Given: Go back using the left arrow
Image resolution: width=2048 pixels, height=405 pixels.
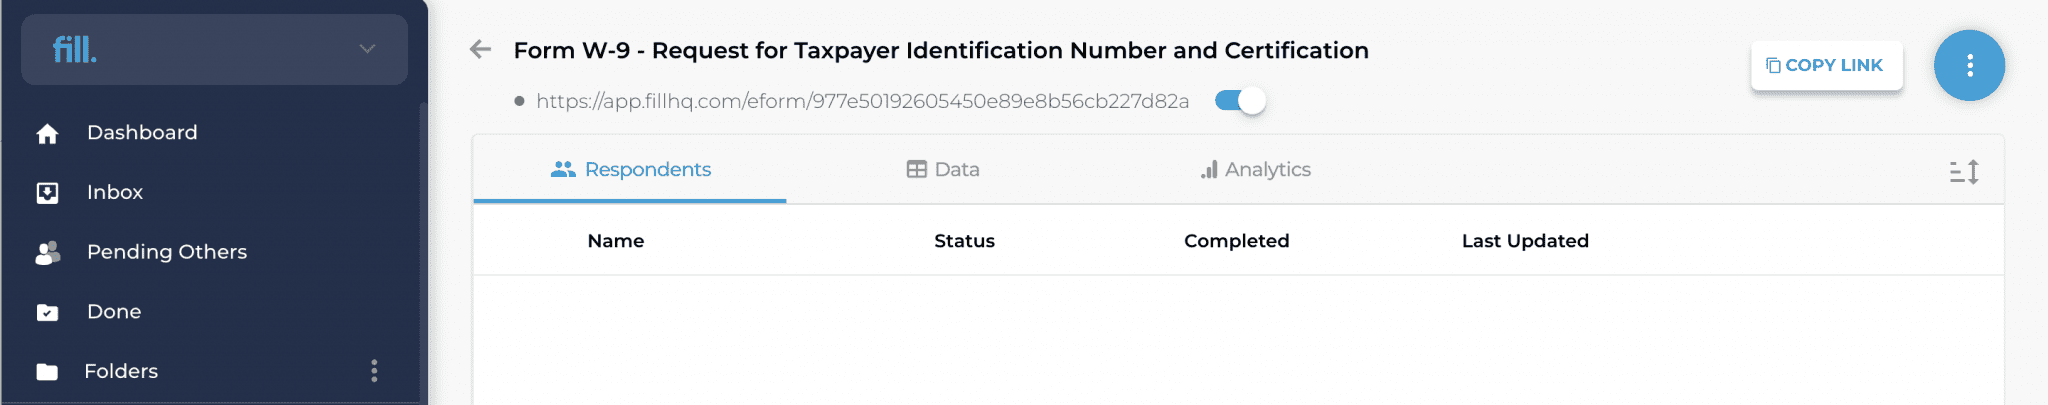Looking at the screenshot, I should (480, 49).
